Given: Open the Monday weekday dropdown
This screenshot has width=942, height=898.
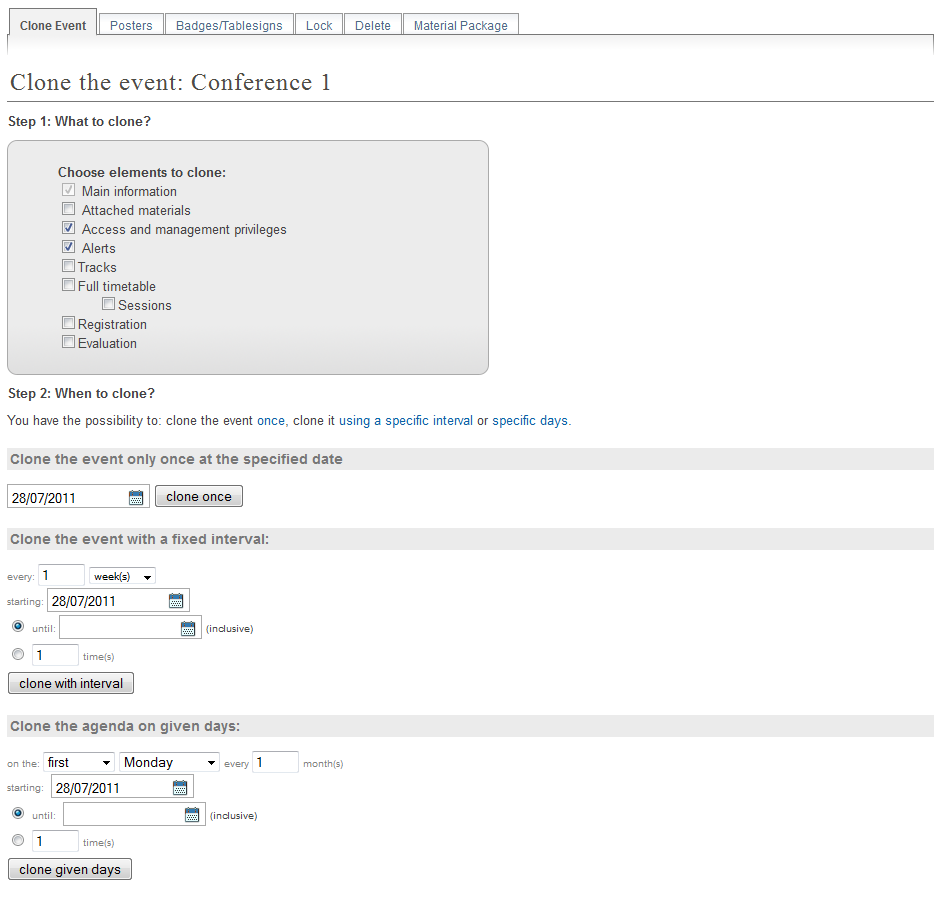Looking at the screenshot, I should point(169,762).
